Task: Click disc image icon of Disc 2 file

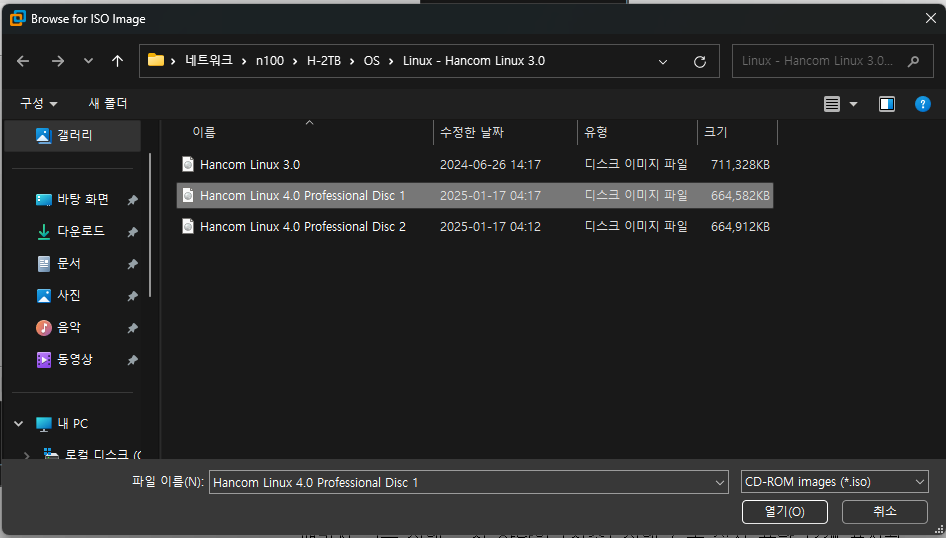Action: pos(188,227)
